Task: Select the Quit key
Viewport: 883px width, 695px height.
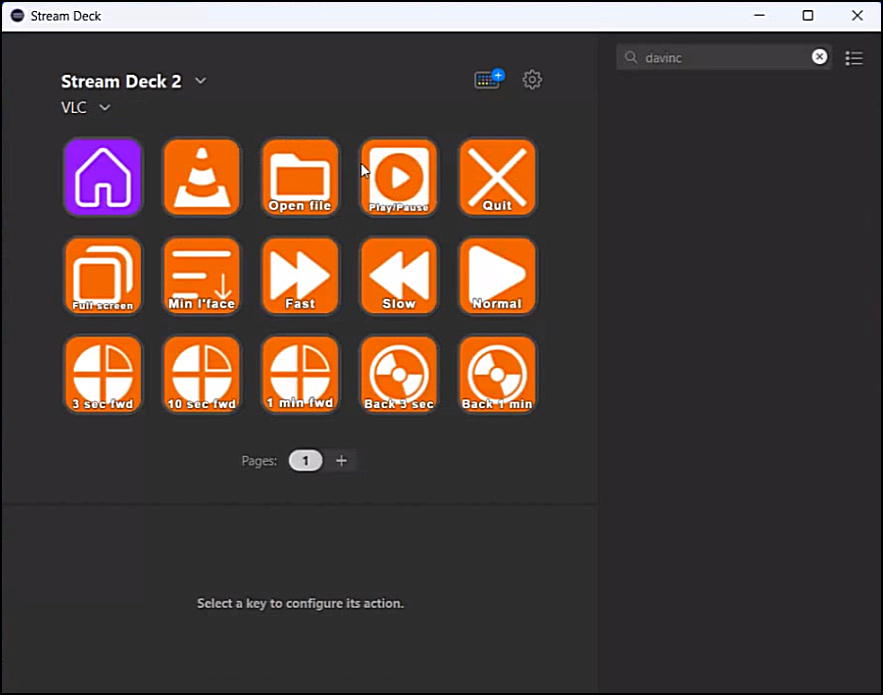Action: 497,177
